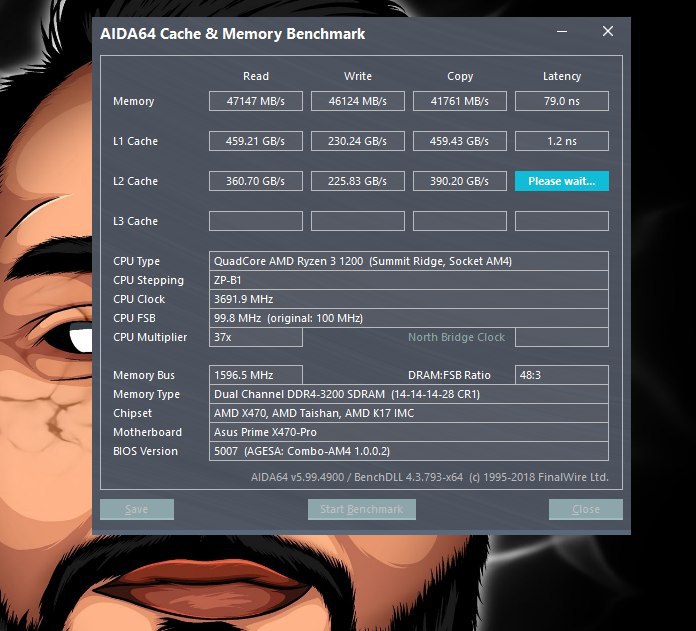
Task: Click the Motherboard value Asus Prime X470-Pro
Action: 409,432
